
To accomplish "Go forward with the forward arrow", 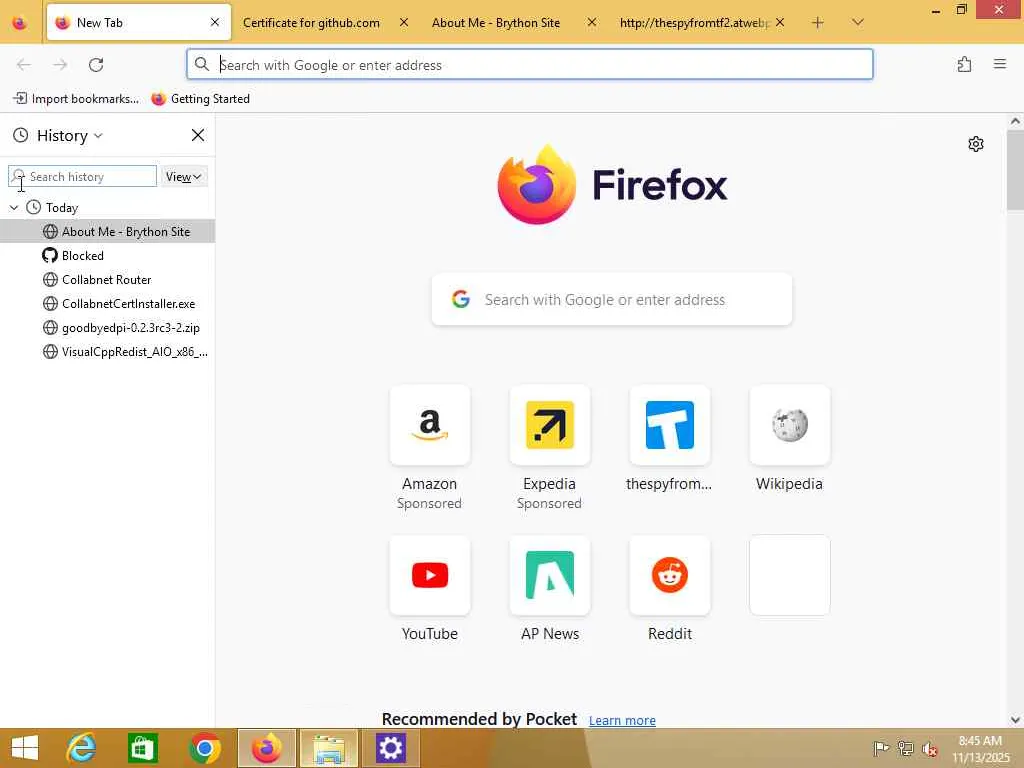I will tap(60, 65).
